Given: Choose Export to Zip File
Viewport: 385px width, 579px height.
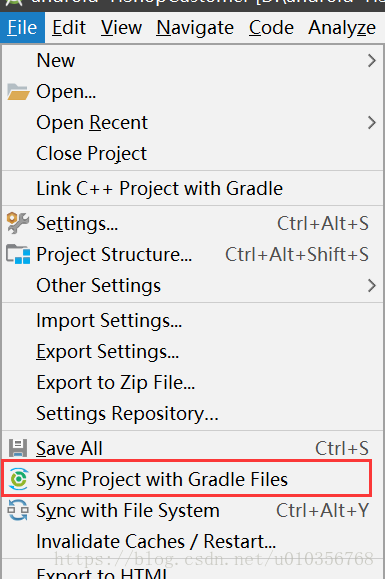Looking at the screenshot, I should pos(116,383).
